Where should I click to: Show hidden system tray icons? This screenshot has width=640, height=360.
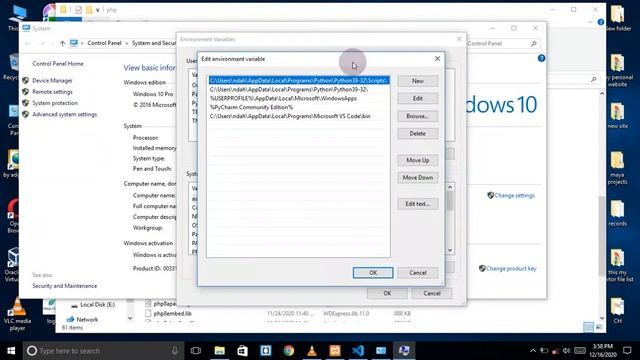[533, 351]
